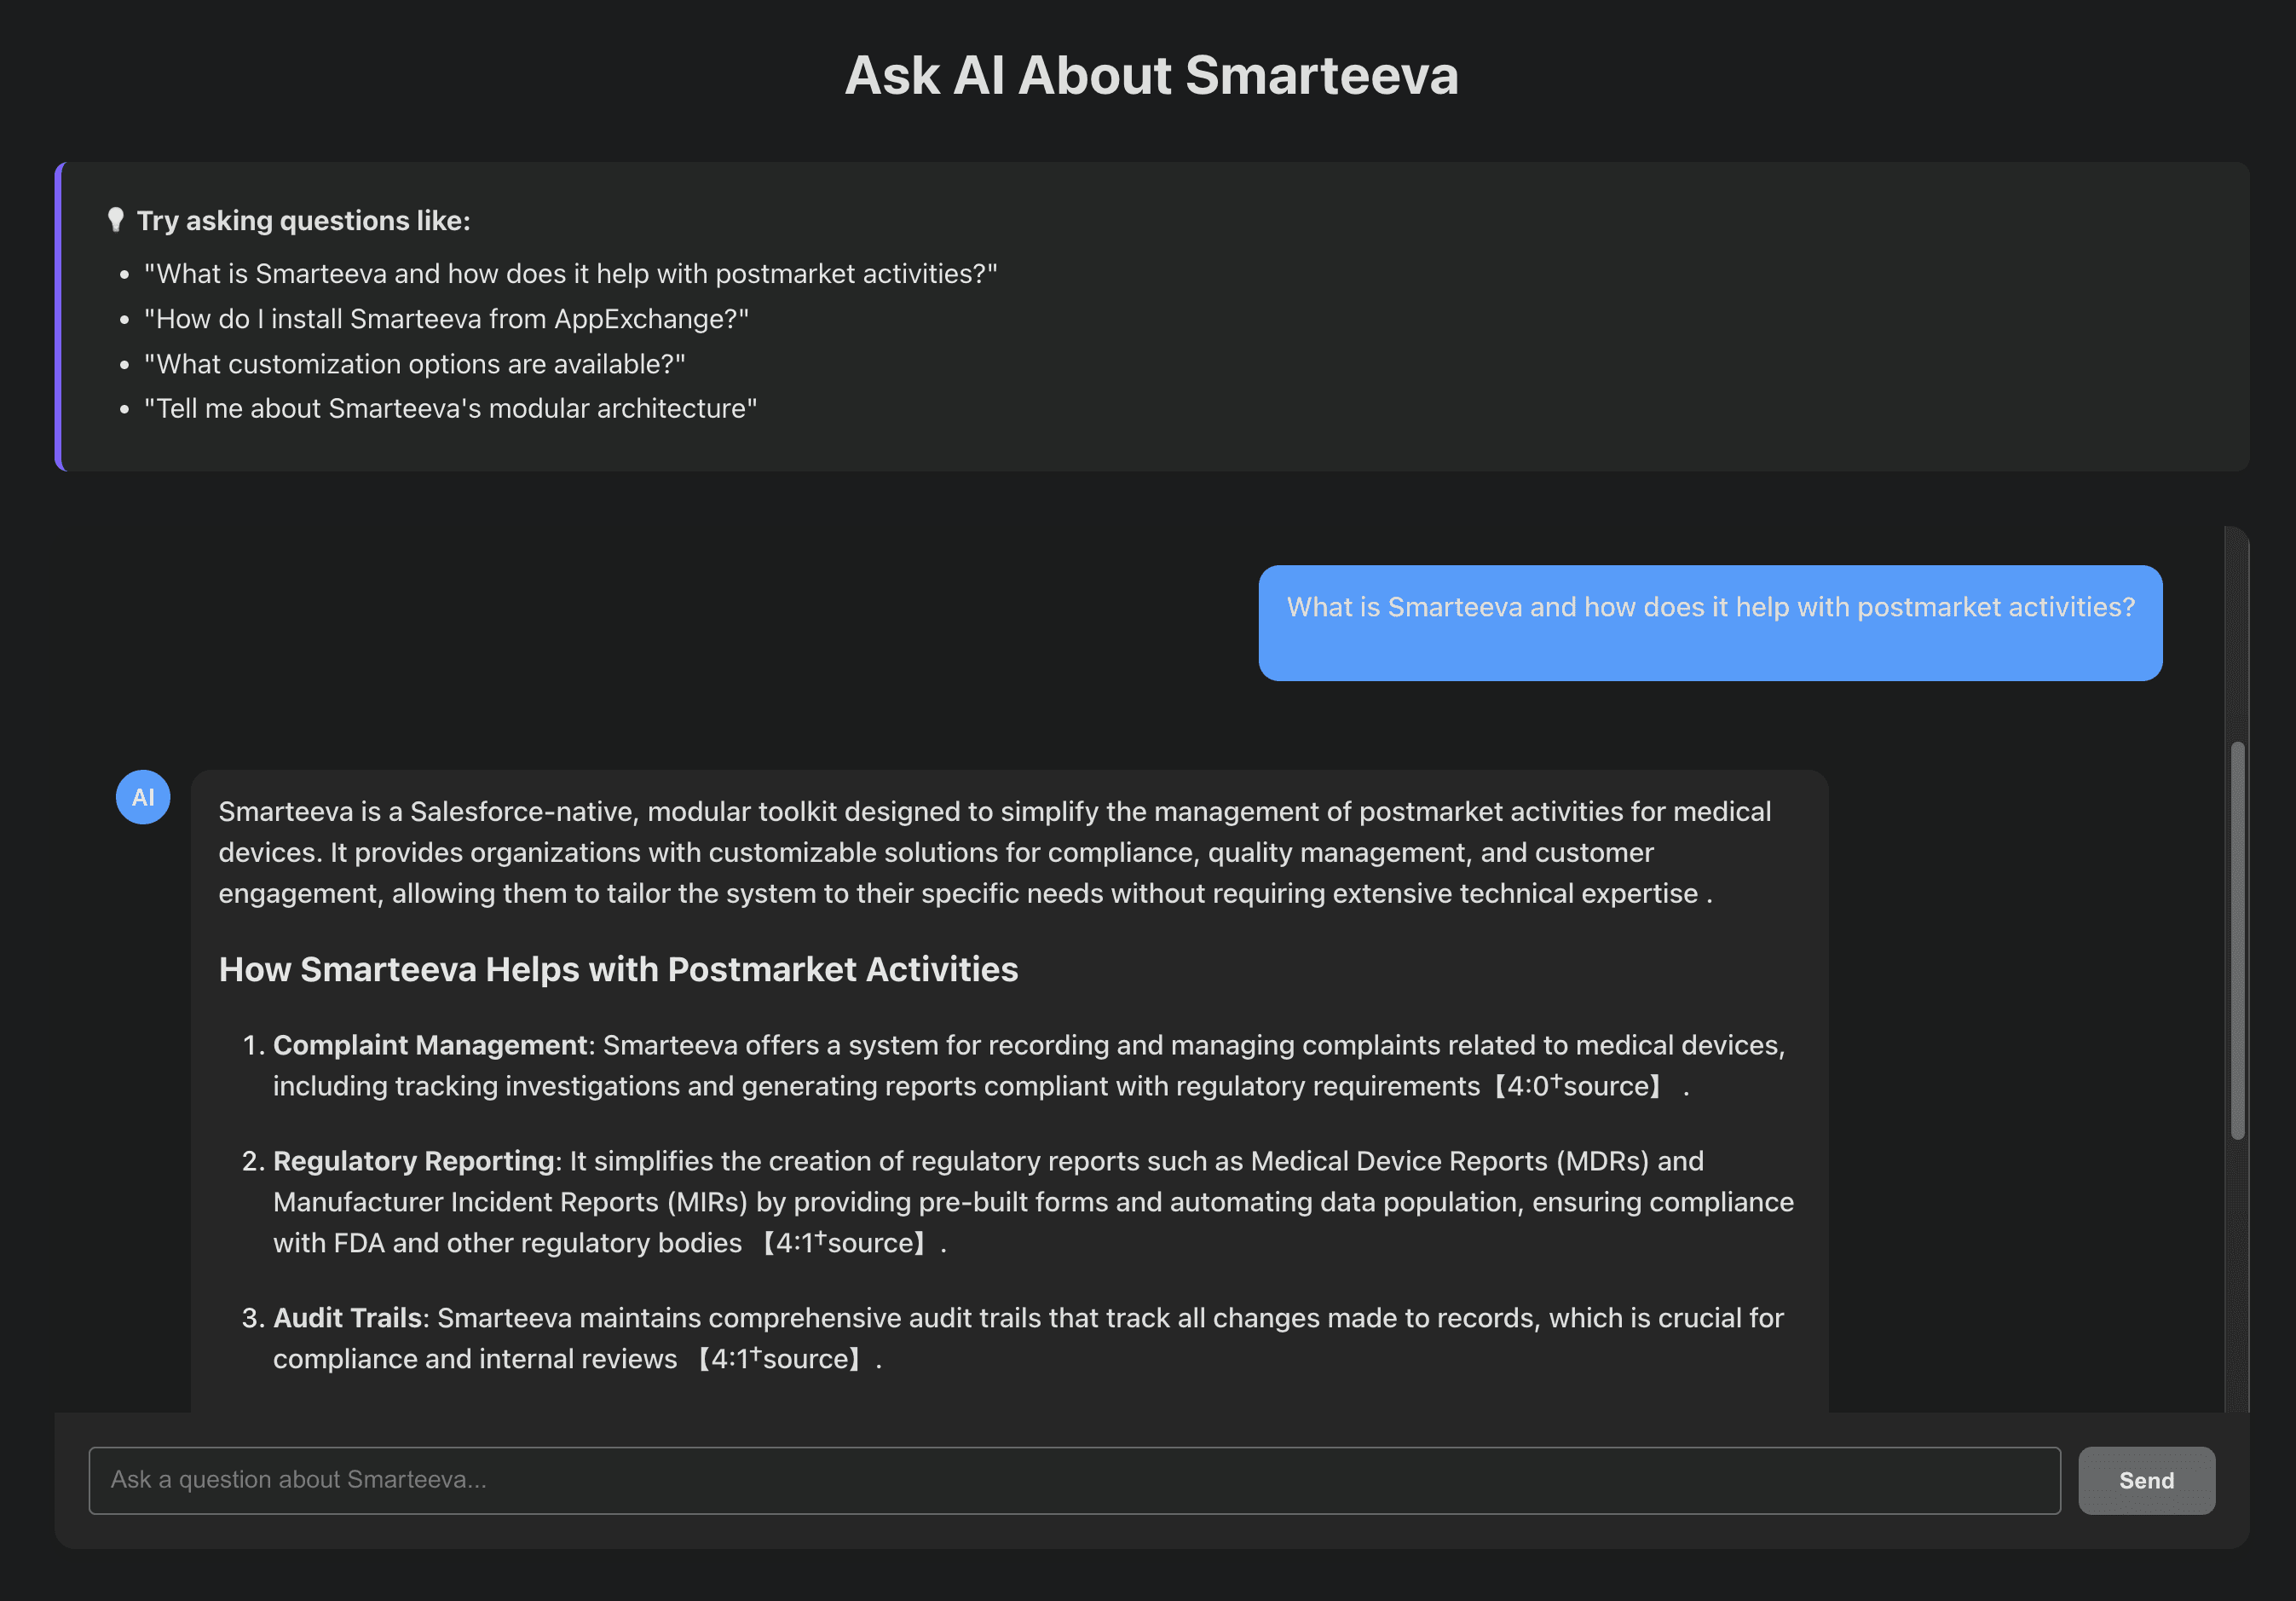Screen dimensions: 2296x1601
Task: Click the install from AppExchange suggestion
Action: pos(446,318)
